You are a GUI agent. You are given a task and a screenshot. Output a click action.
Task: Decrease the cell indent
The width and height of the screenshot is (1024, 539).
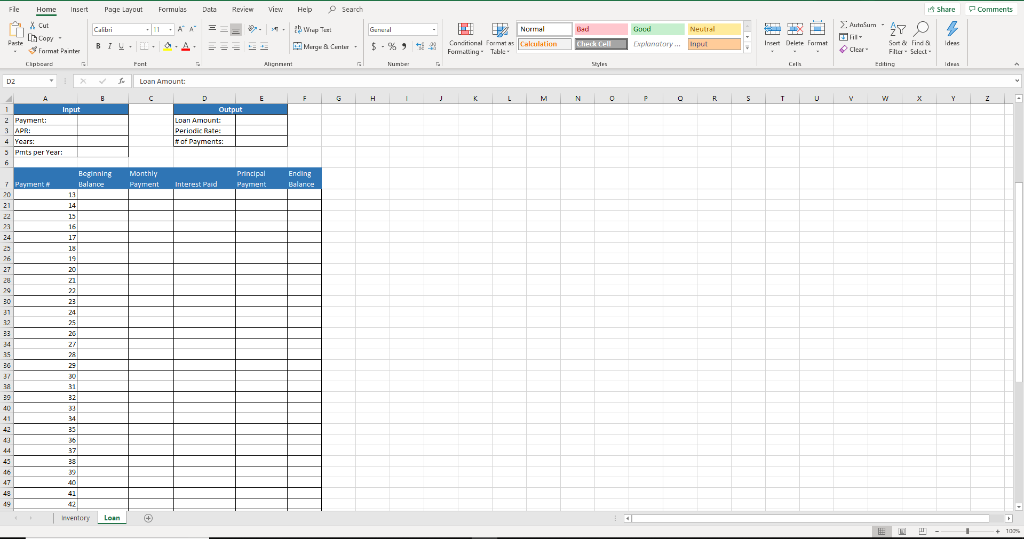pyautogui.click(x=252, y=46)
